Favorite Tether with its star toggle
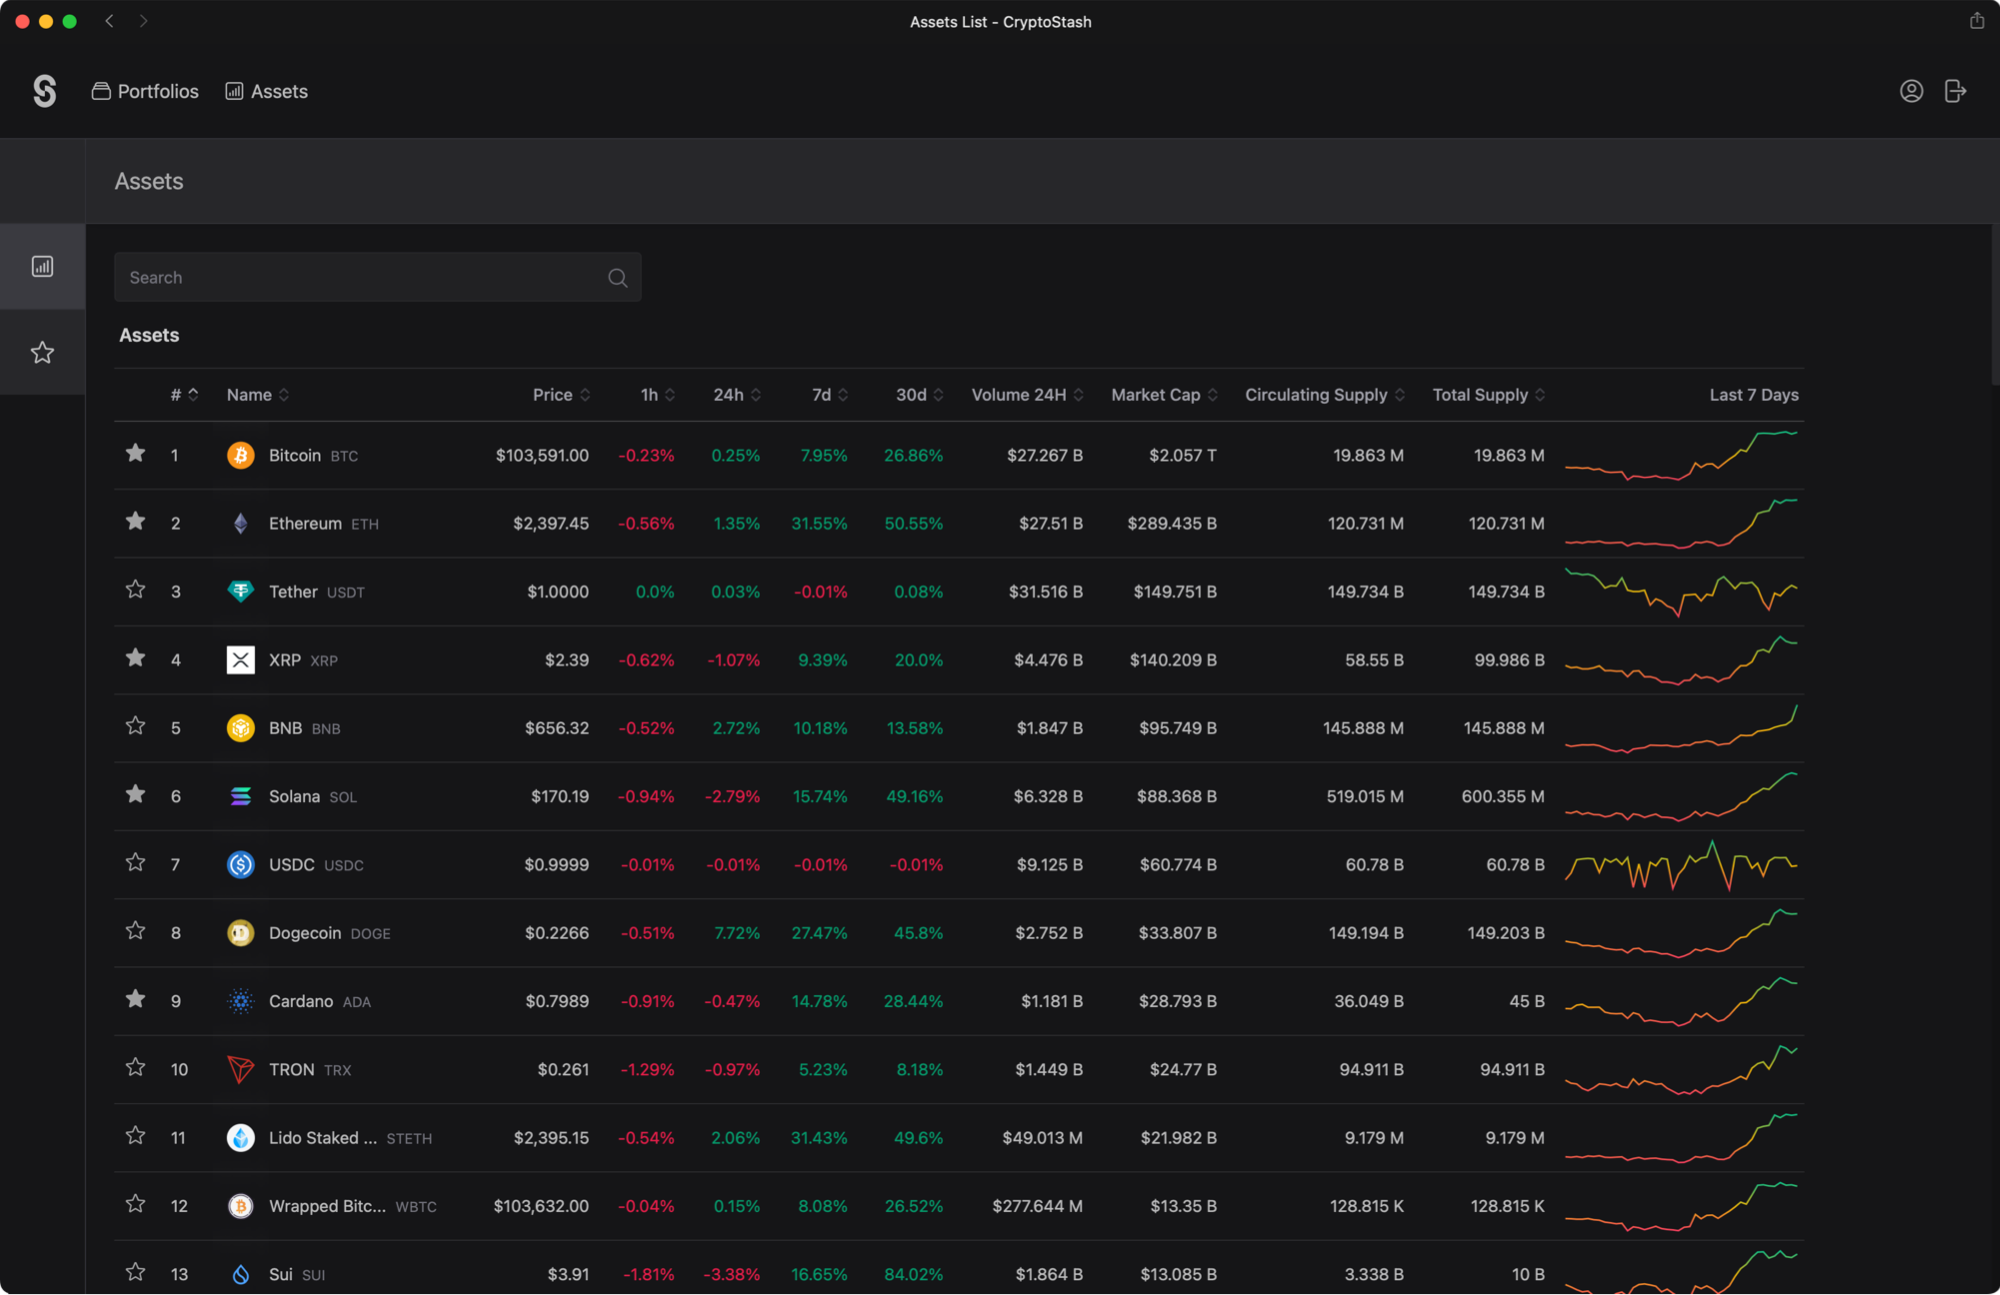This screenshot has height=1295, width=2000. tap(136, 590)
